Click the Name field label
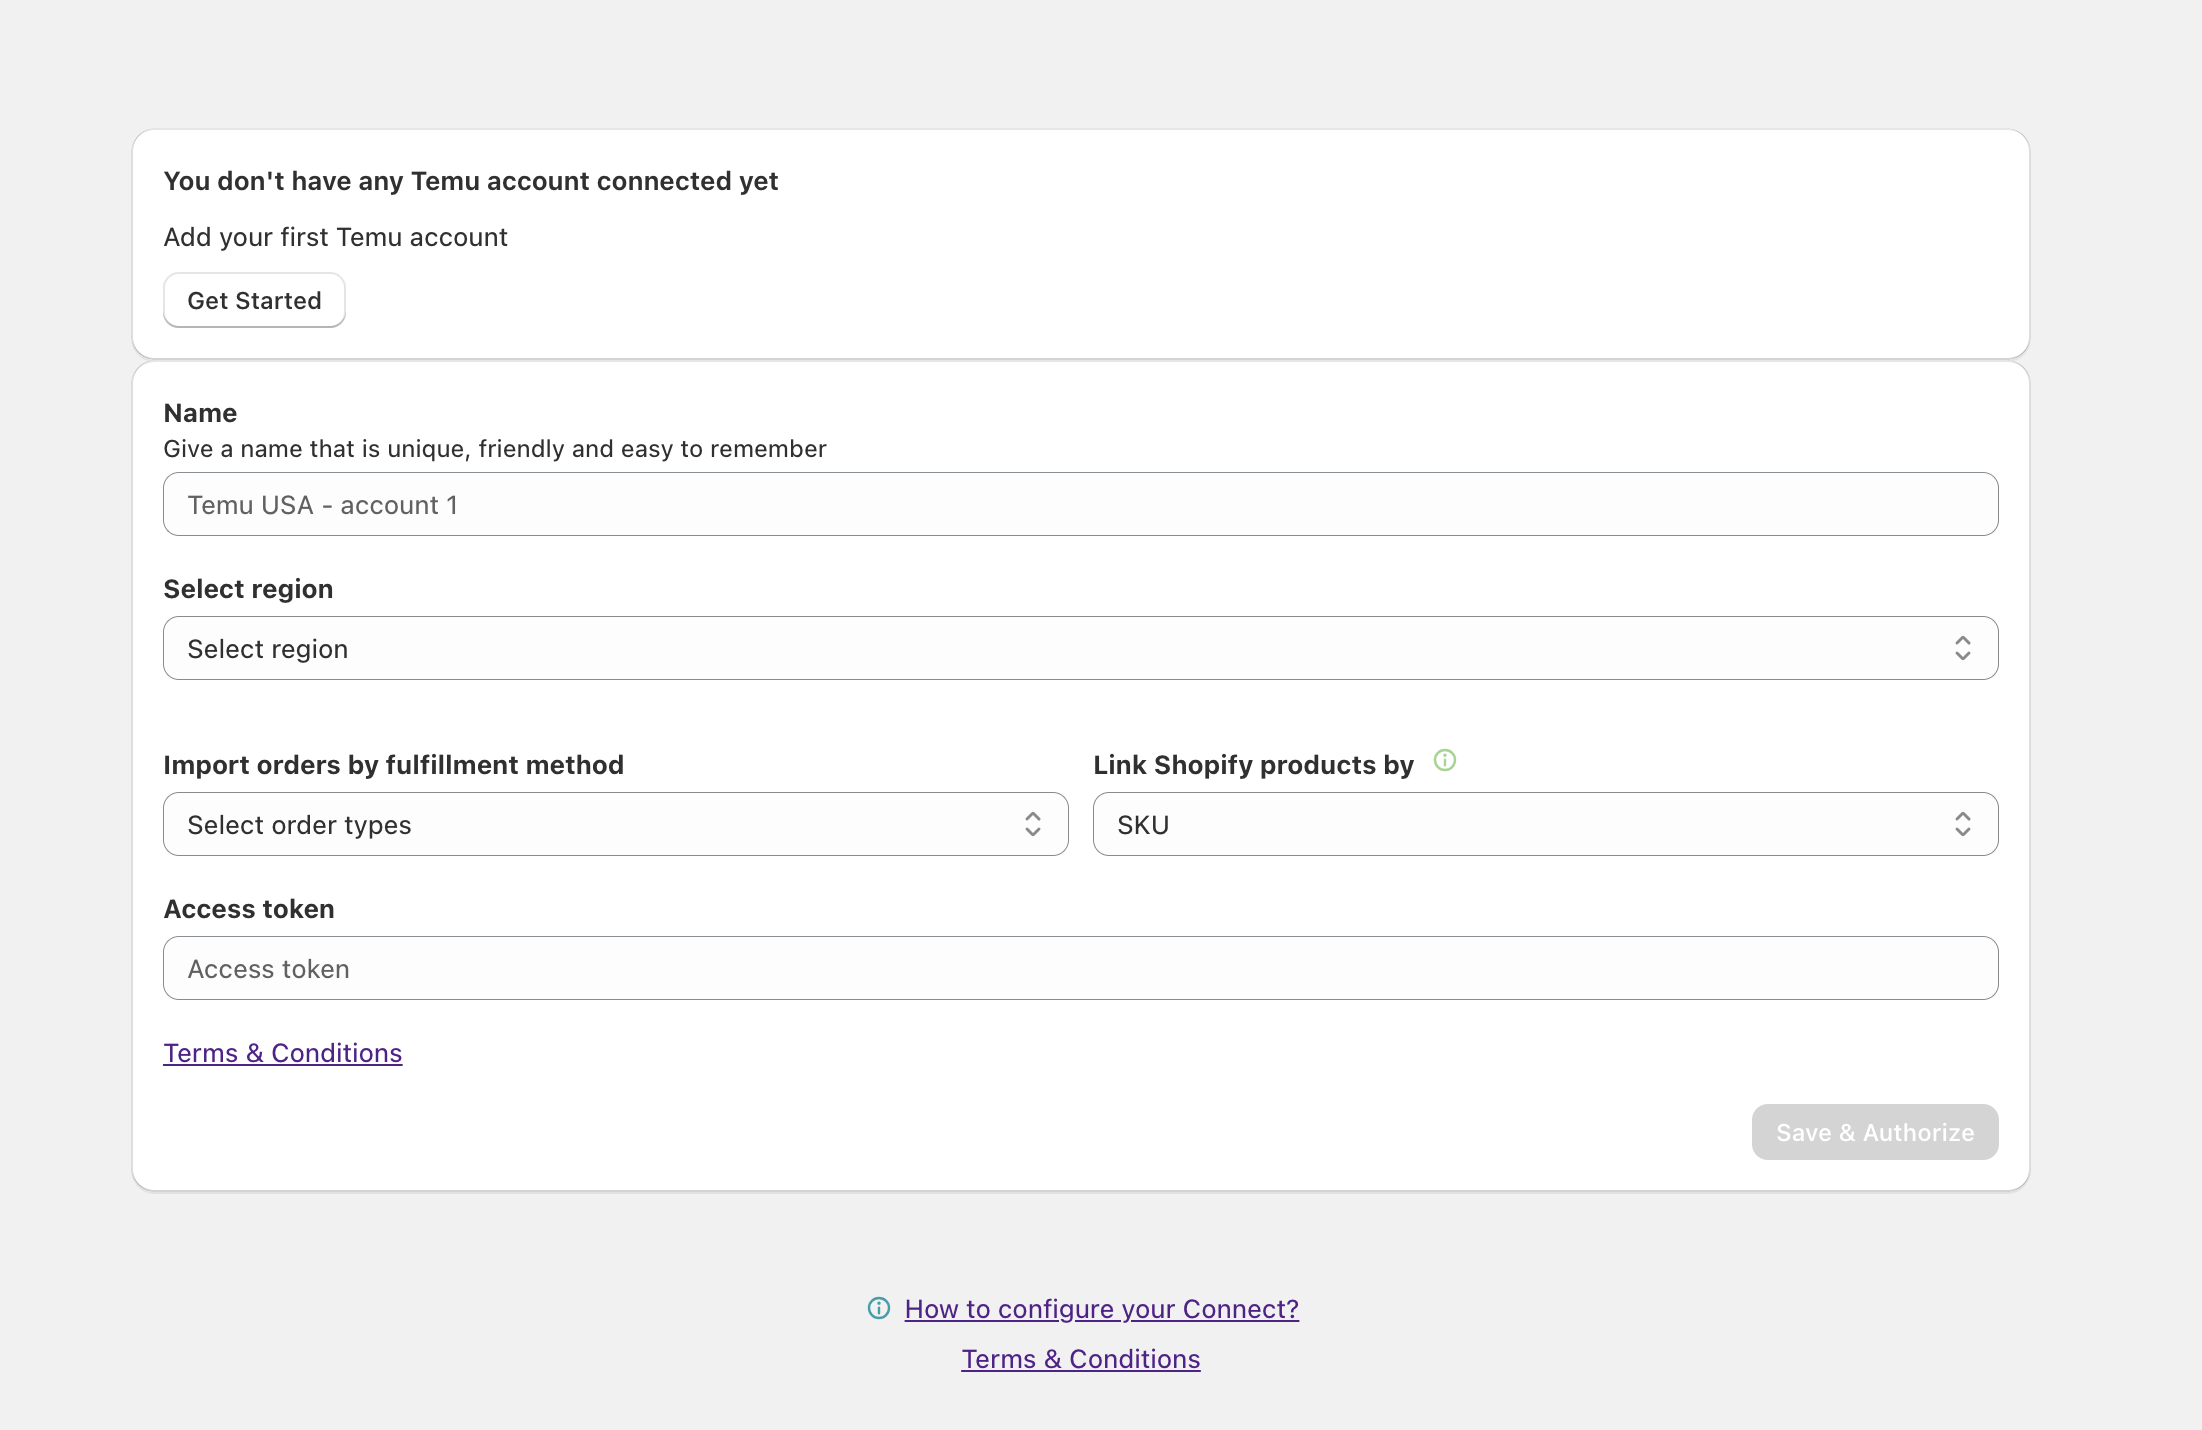2202x1430 pixels. pyautogui.click(x=200, y=413)
